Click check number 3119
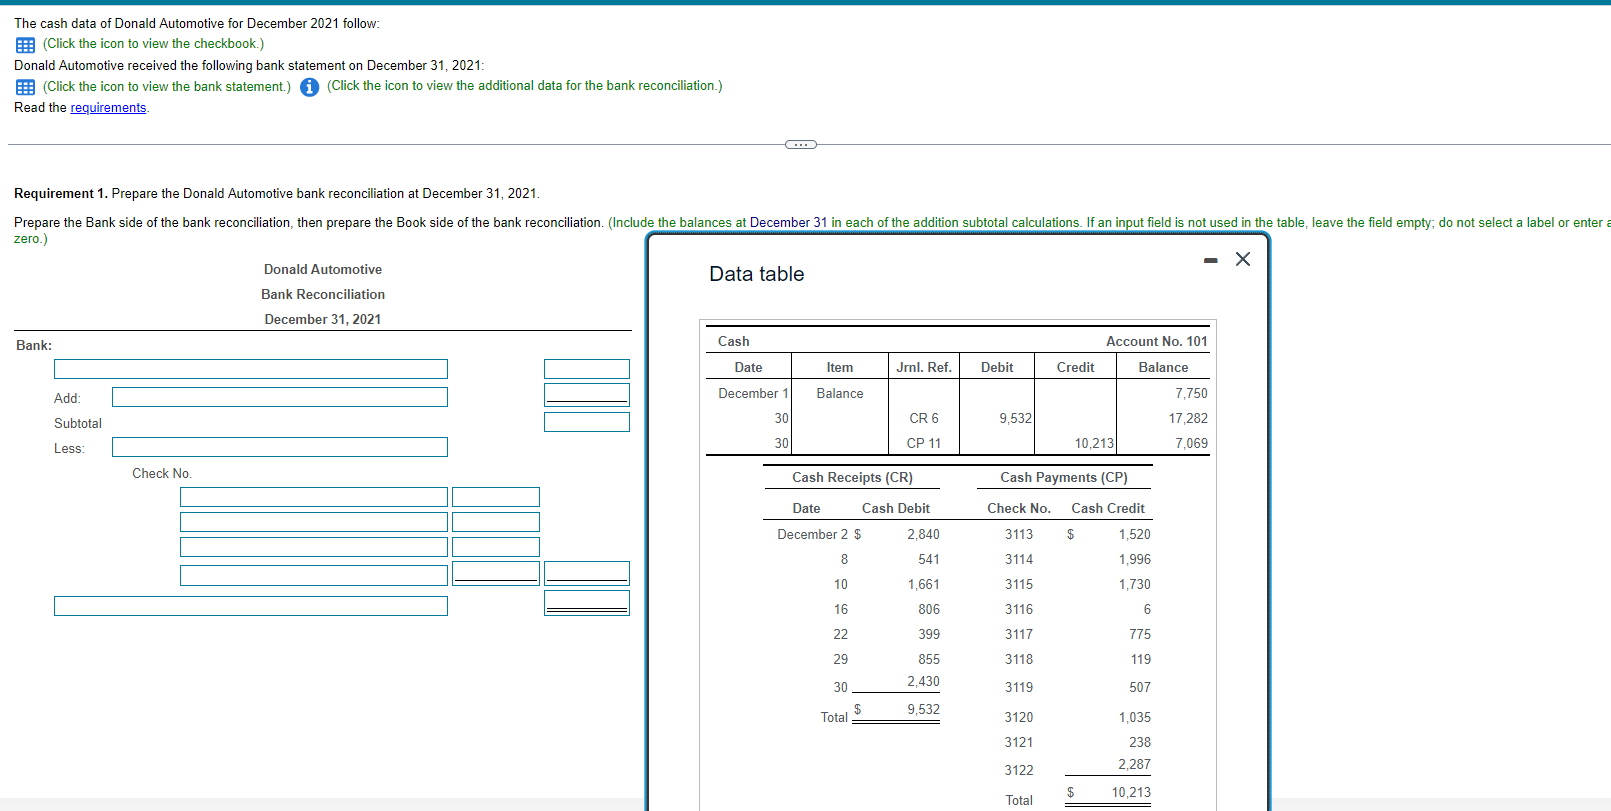This screenshot has height=811, width=1611. coord(1019,688)
